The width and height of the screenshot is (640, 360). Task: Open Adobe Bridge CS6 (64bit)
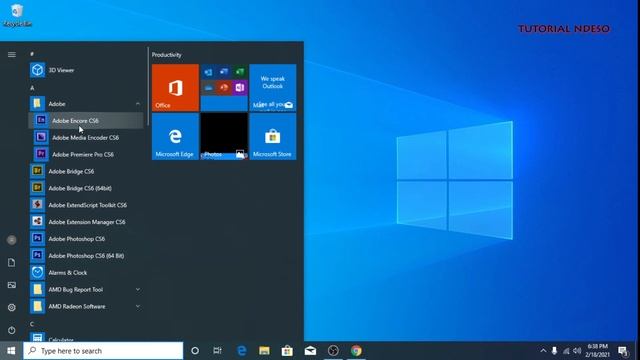(86, 188)
